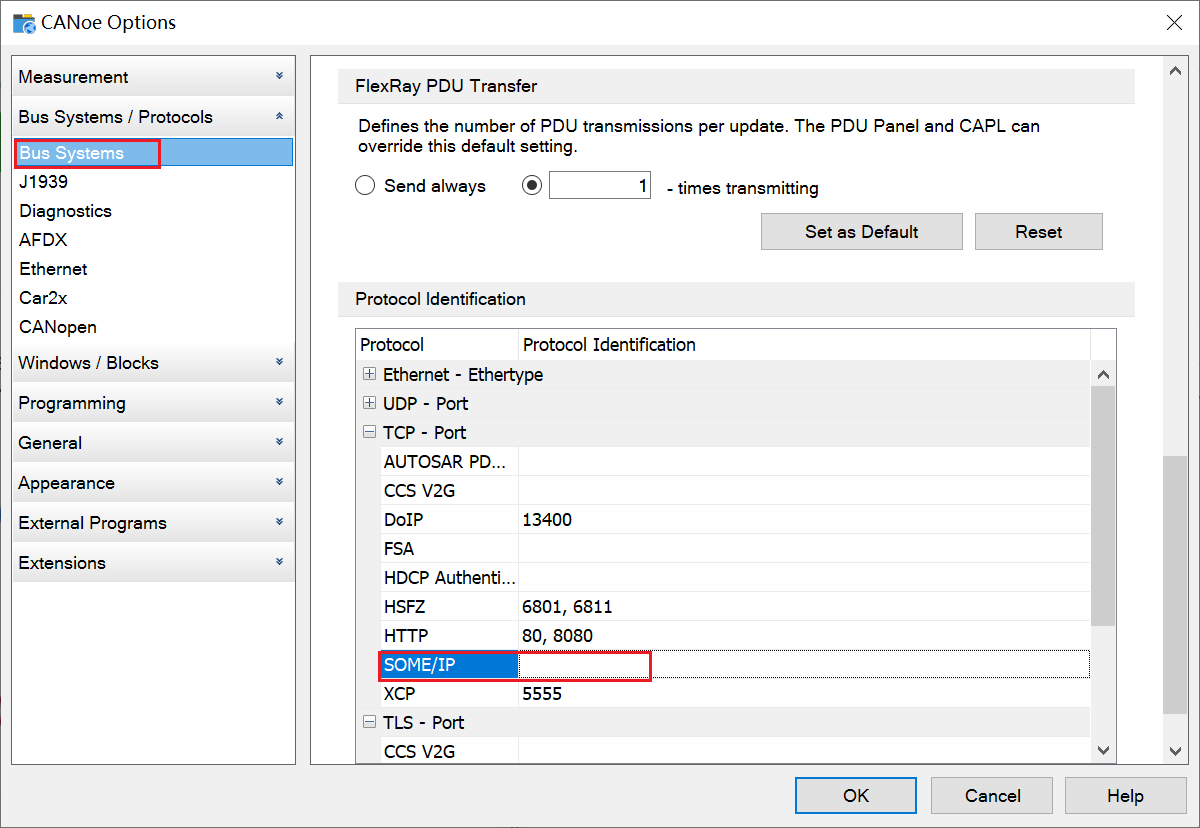
Task: Select the HDCP Authenti... protocol row
Action: [449, 577]
